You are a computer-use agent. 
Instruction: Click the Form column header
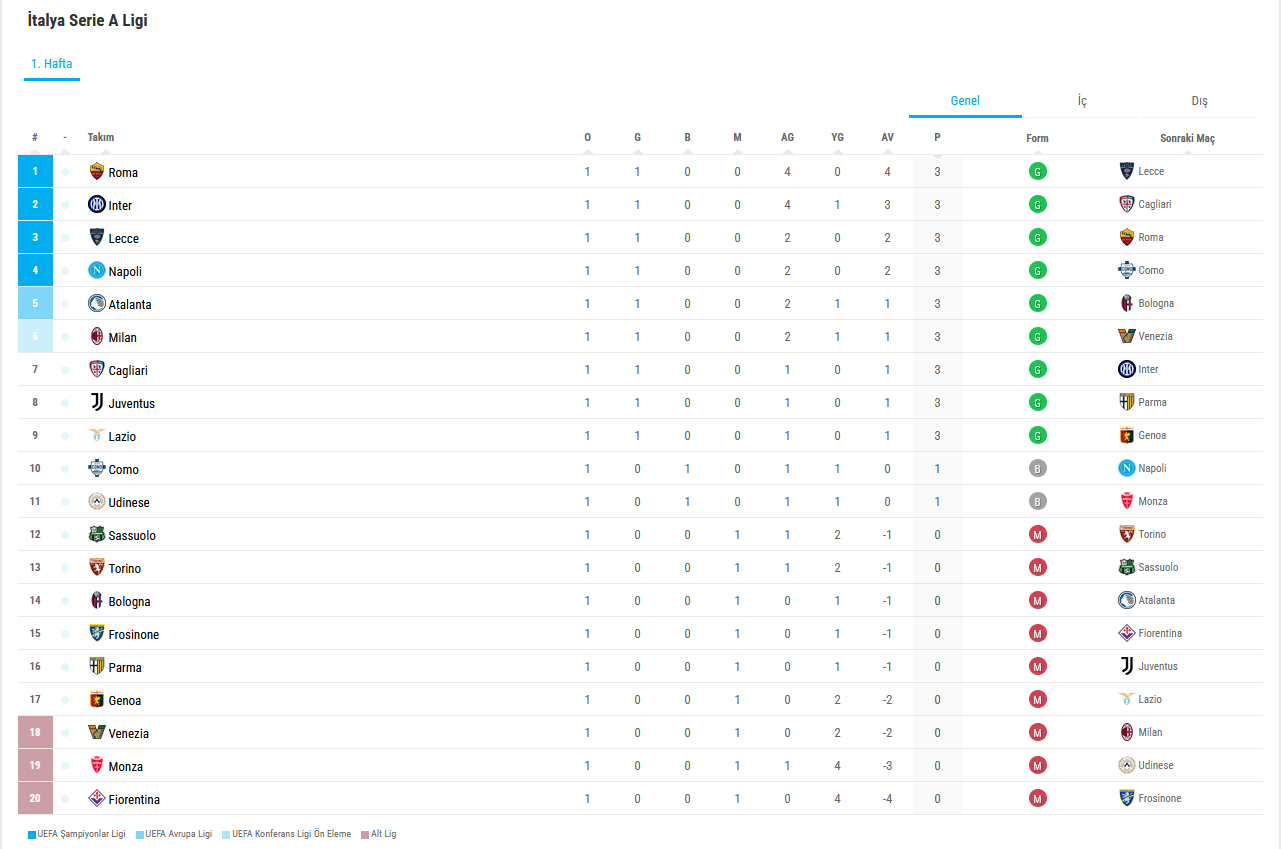point(1037,138)
